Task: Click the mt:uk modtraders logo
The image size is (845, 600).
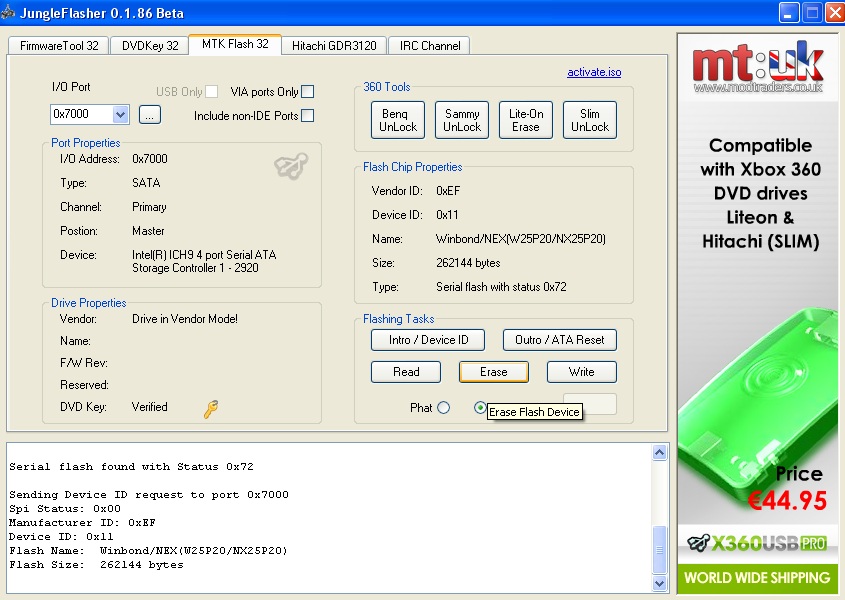Action: (x=758, y=67)
